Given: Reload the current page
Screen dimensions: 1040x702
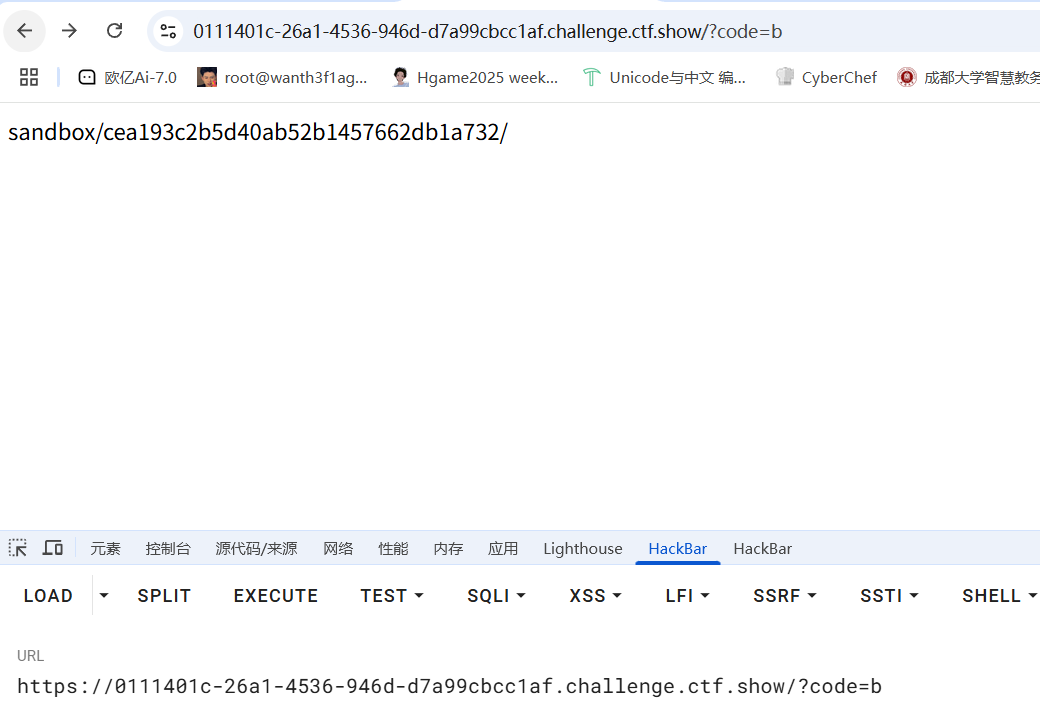Looking at the screenshot, I should coord(115,31).
